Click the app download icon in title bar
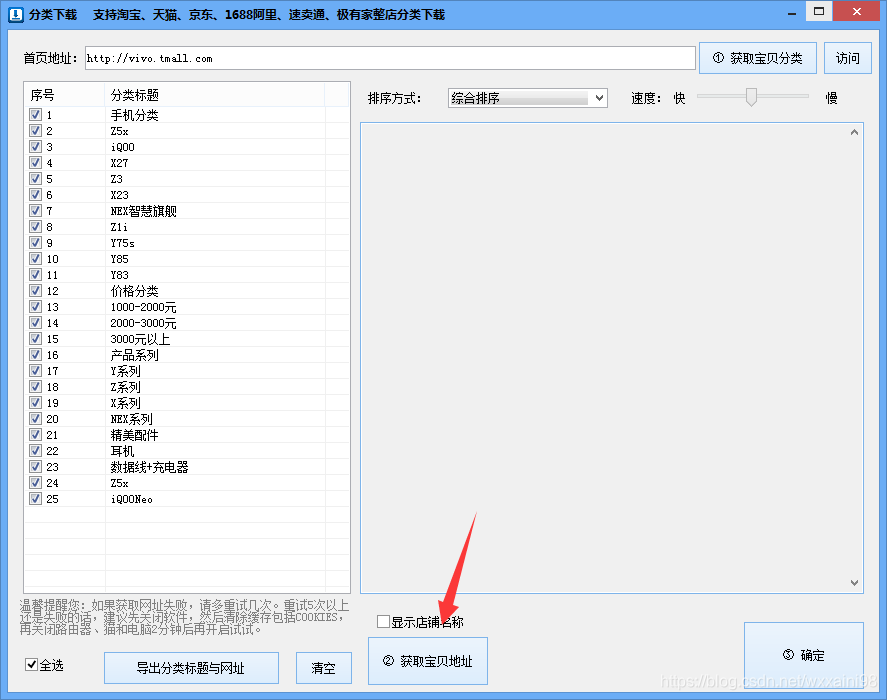This screenshot has width=887, height=700. click(15, 14)
